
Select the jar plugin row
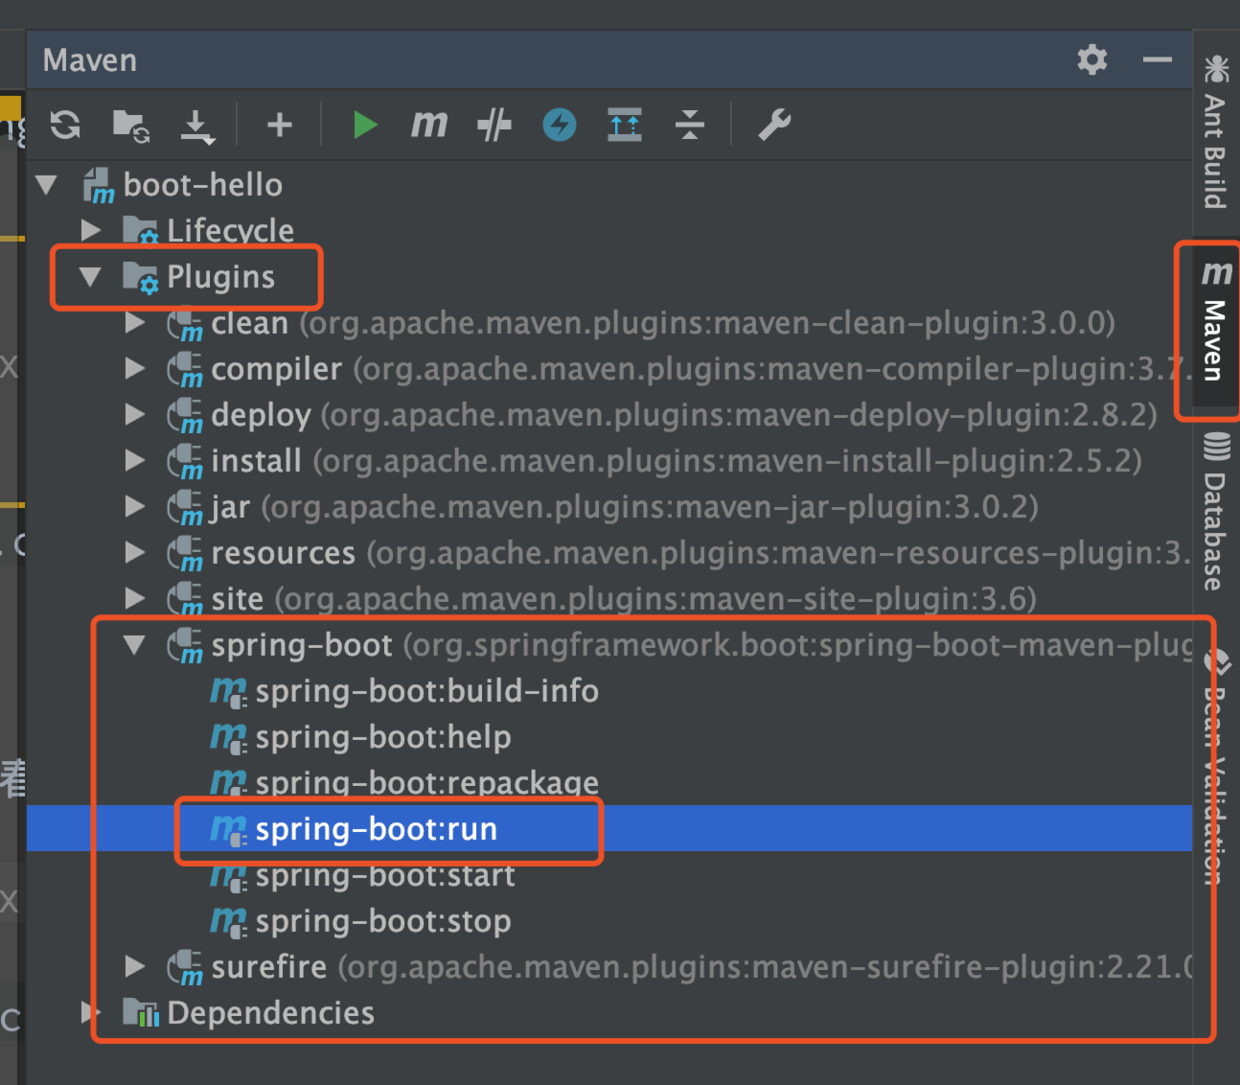(609, 507)
